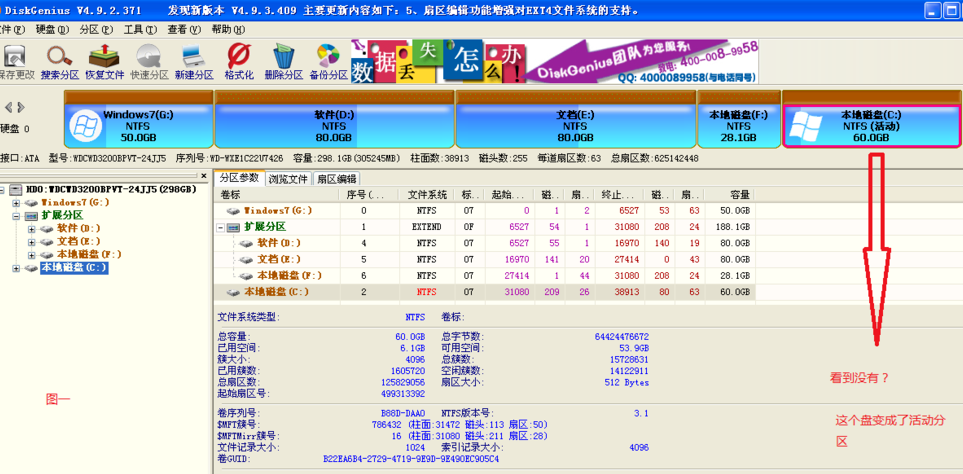Select 软件(D:) in the left tree
963x474 pixels.
click(x=79, y=229)
